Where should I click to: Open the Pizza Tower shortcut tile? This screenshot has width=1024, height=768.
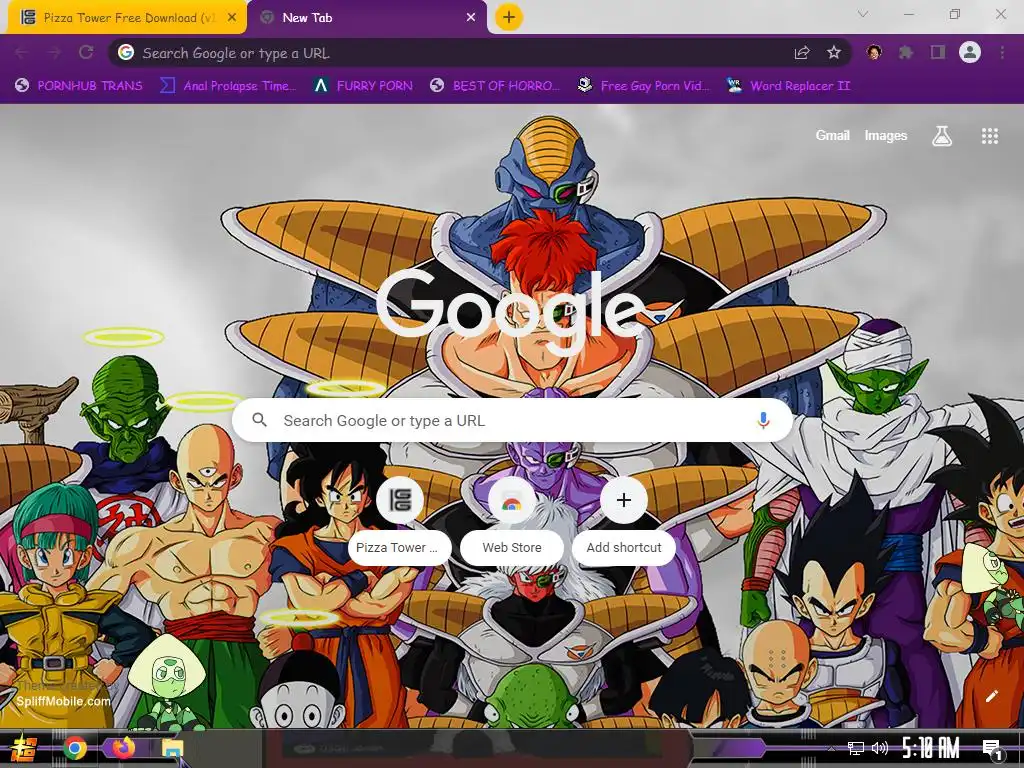tap(400, 521)
